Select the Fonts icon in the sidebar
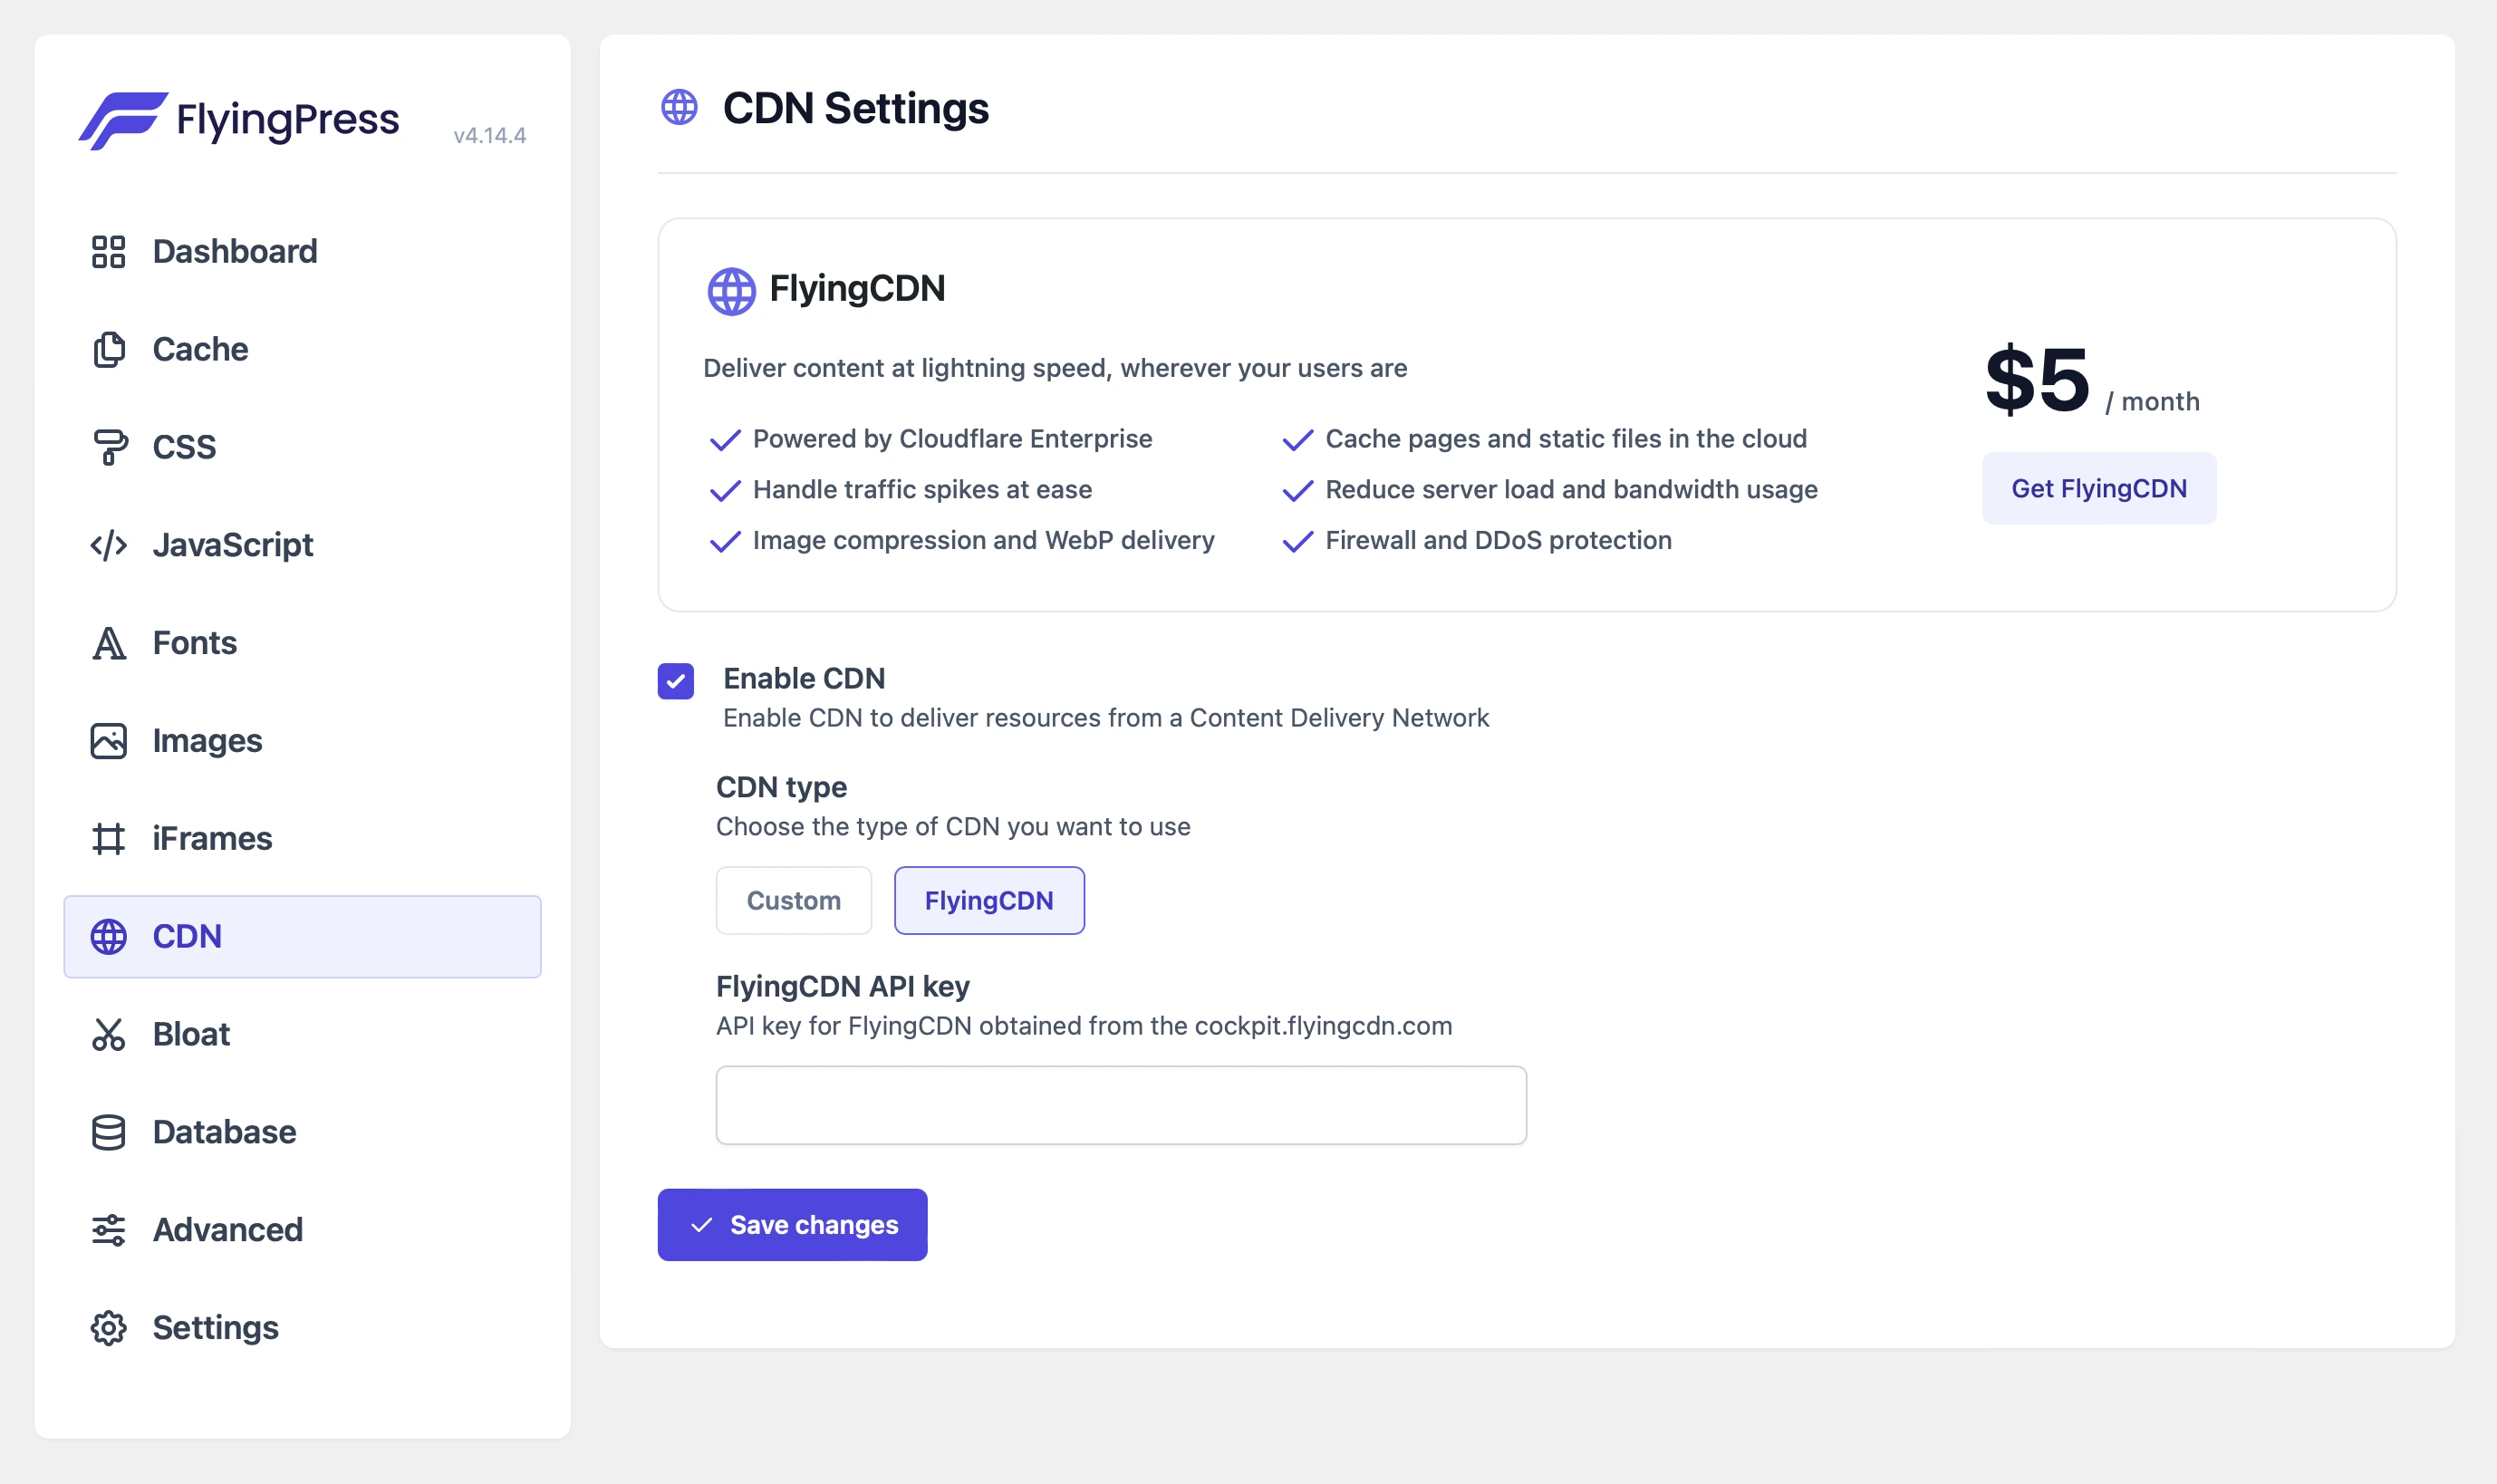The width and height of the screenshot is (2497, 1484). click(x=109, y=643)
